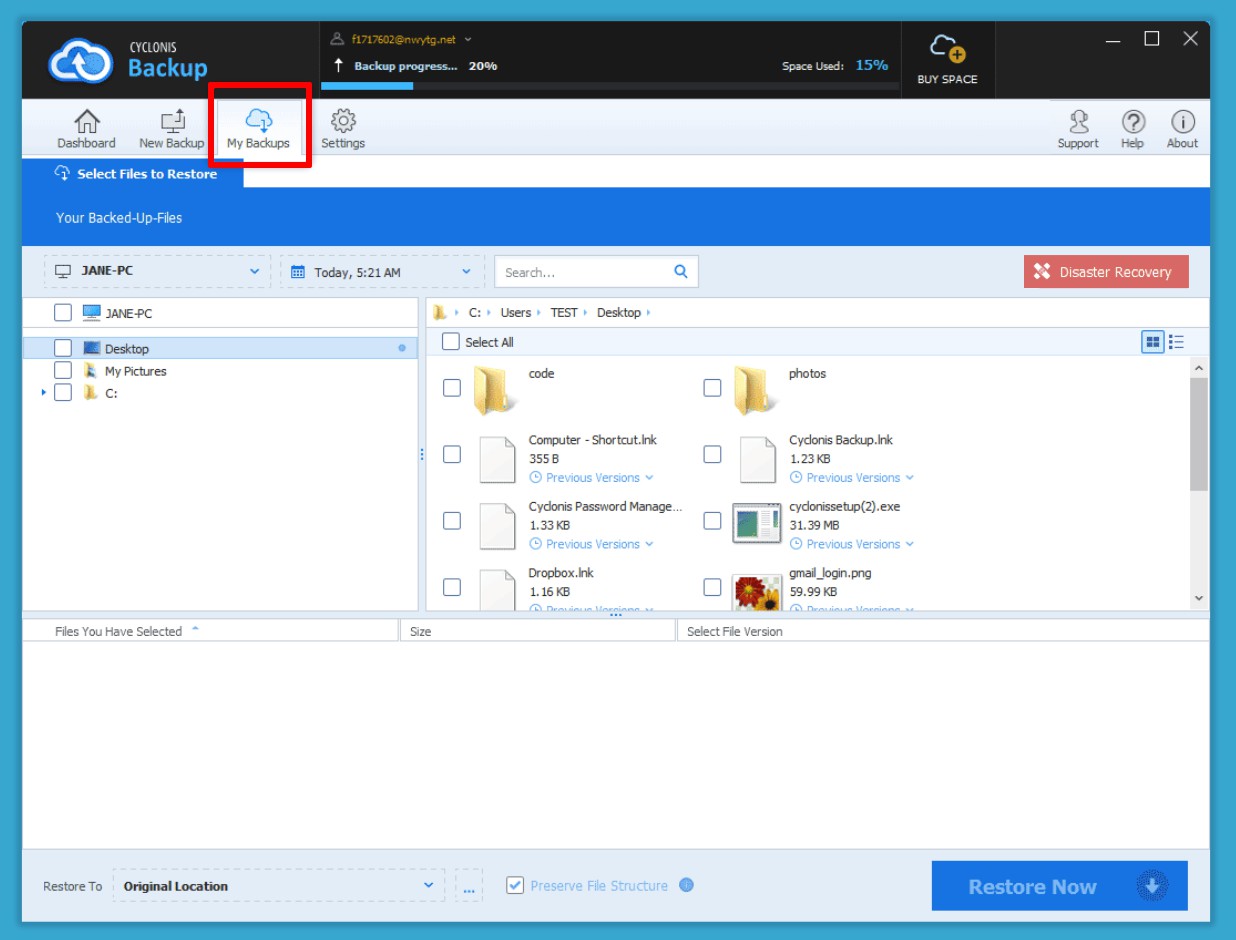This screenshot has width=1236, height=940.
Task: Toggle the Preserve File Structure checkbox
Action: point(515,886)
